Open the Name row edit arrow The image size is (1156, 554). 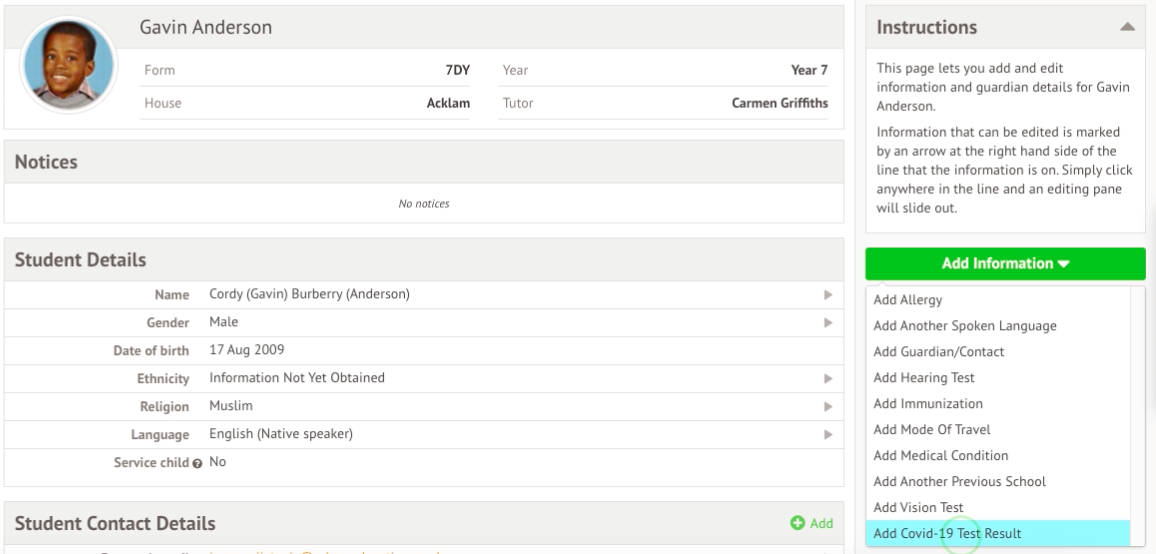click(827, 294)
